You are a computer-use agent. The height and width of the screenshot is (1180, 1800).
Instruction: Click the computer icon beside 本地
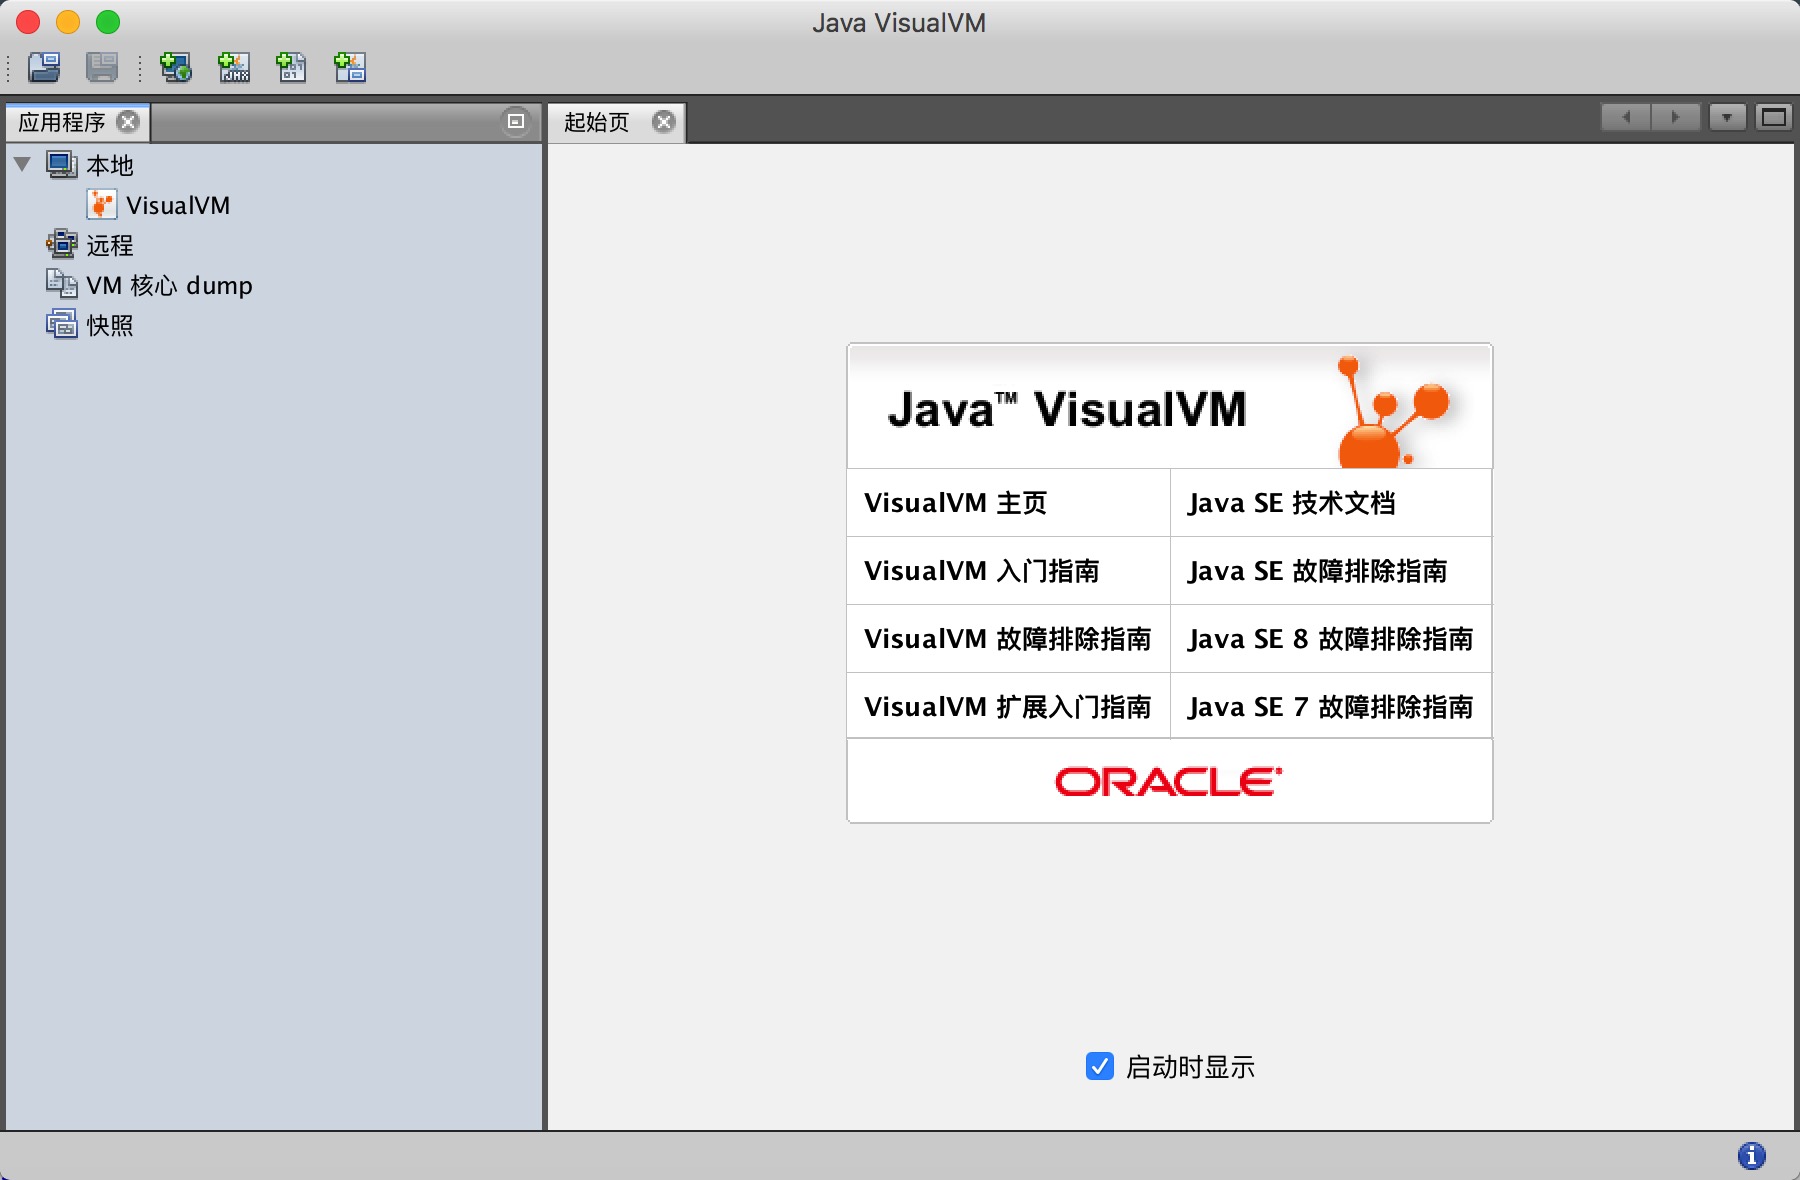61,165
